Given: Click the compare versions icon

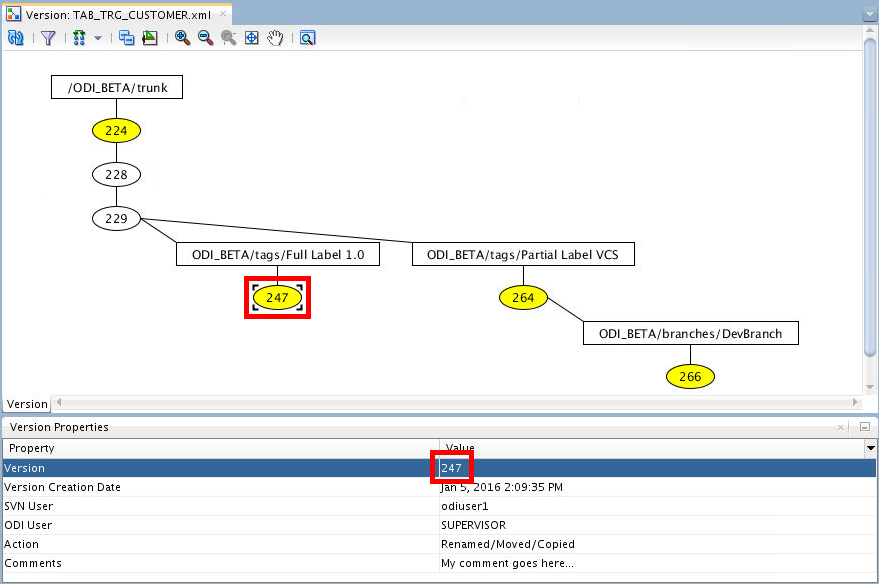Looking at the screenshot, I should tap(150, 38).
